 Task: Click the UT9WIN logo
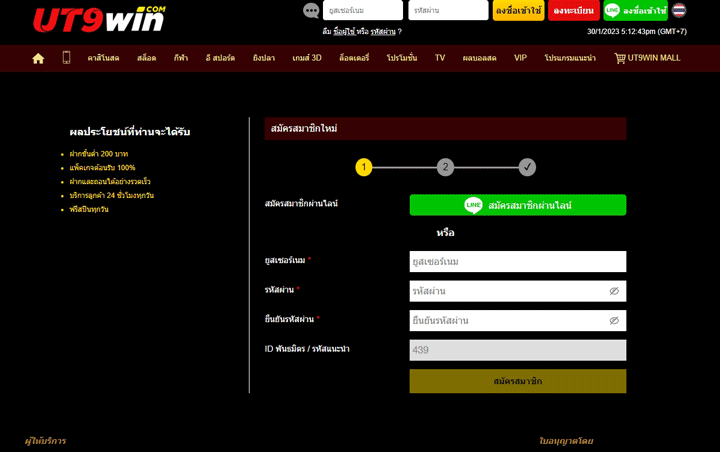point(98,19)
